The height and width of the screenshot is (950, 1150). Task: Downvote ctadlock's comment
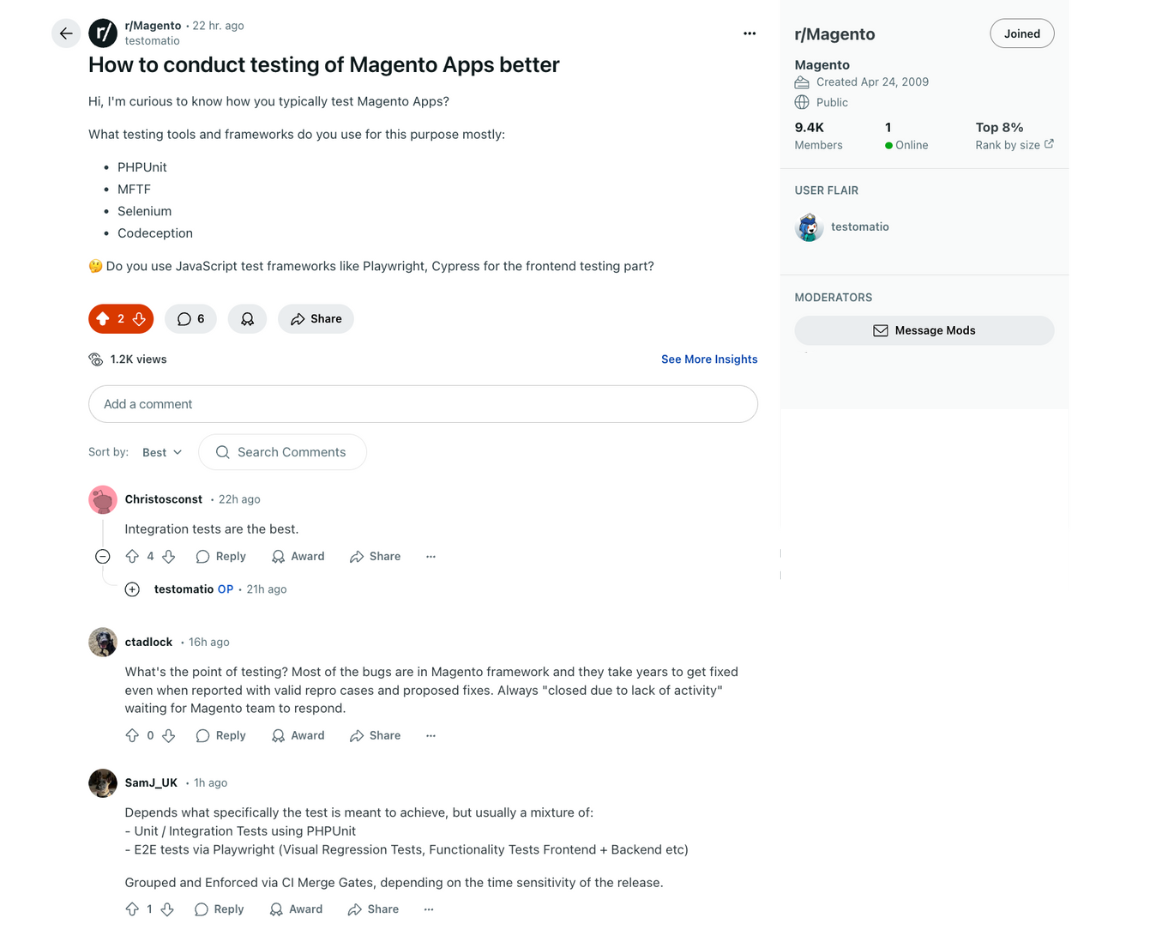[x=167, y=735]
